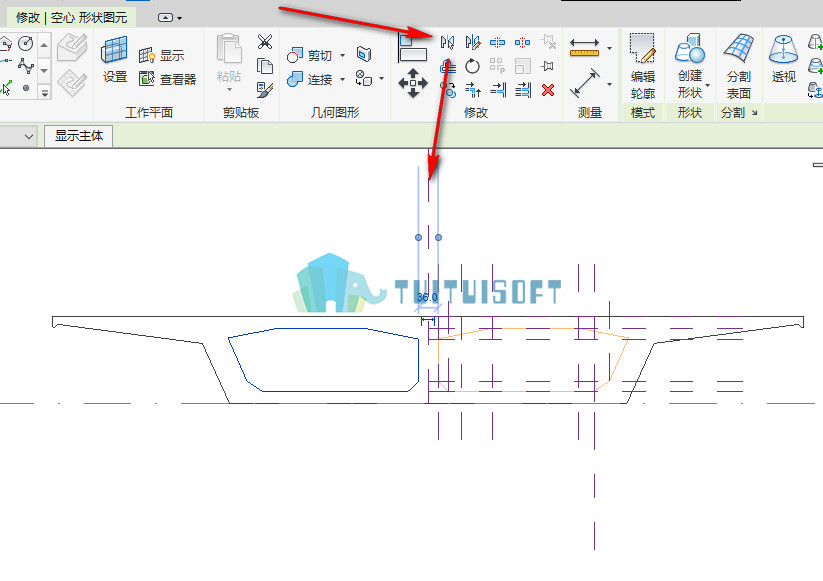Toggle Draw on Face mode
Screen dimensions: 823x581
coord(72,47)
